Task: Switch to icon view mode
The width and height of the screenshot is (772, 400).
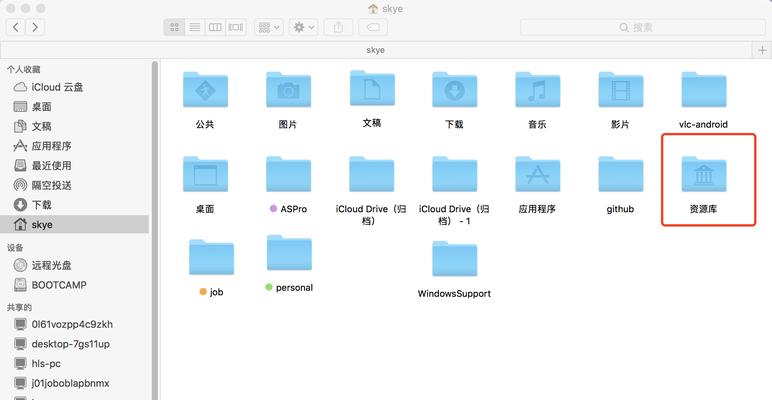Action: click(174, 27)
